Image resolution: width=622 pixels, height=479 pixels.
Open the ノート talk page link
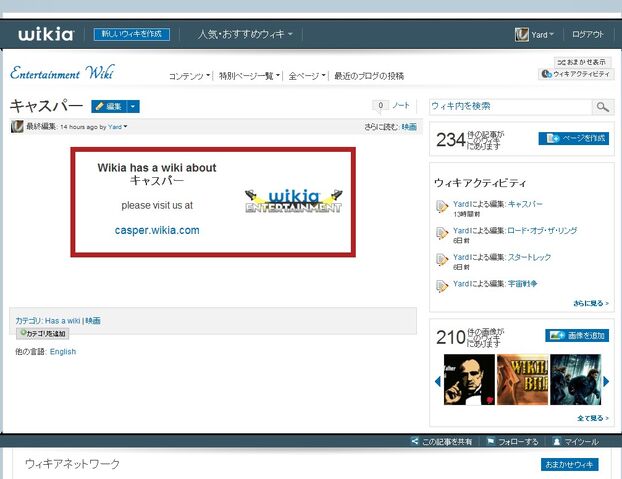[401, 105]
